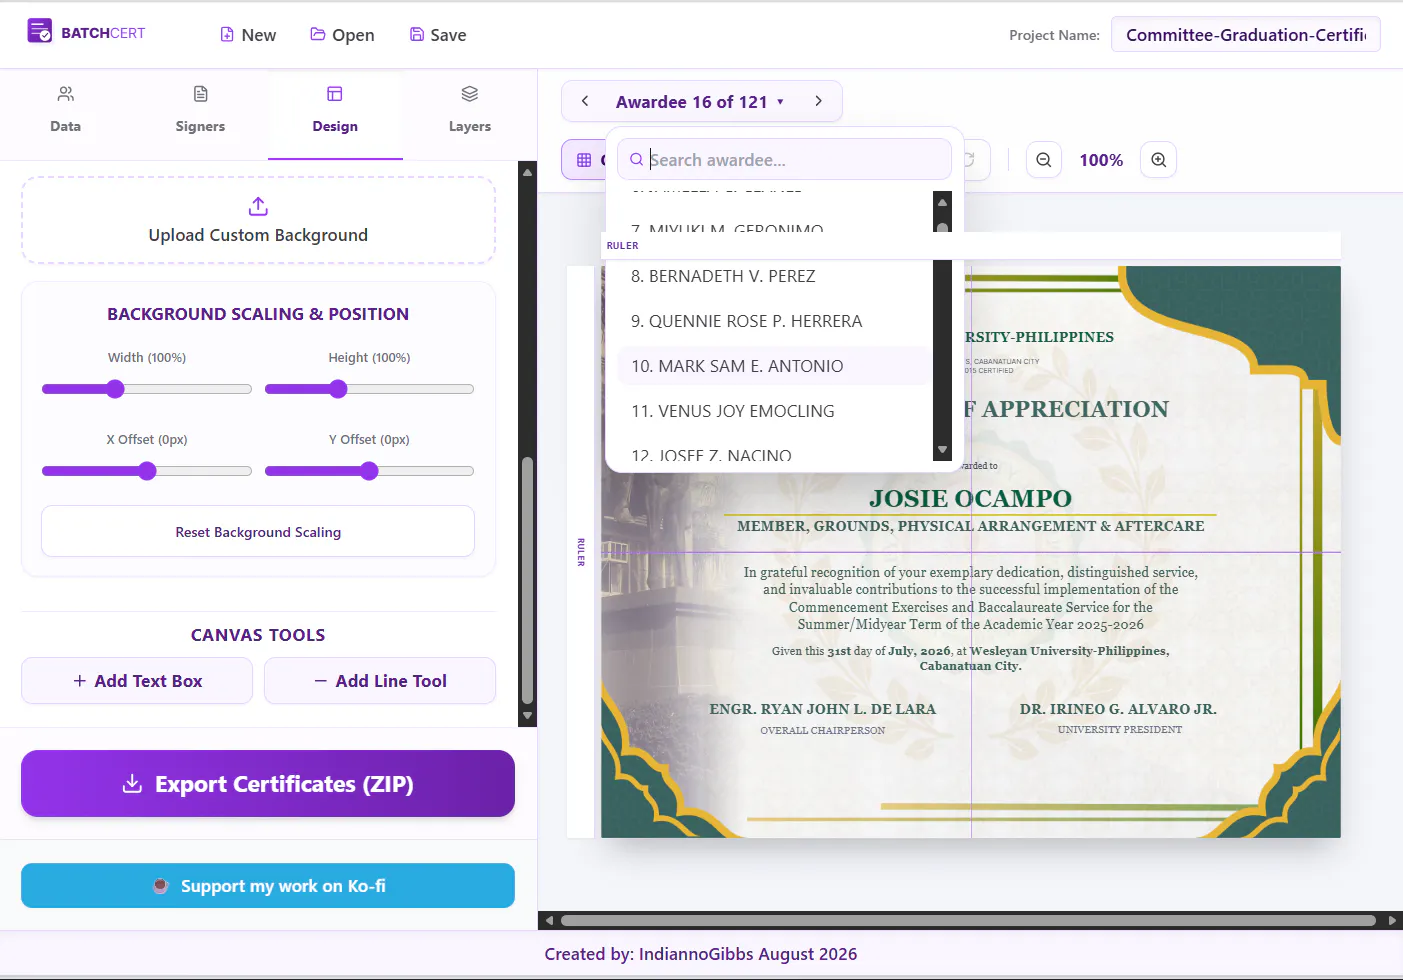Open the Support on Ko-fi link
1403x980 pixels.
point(268,886)
